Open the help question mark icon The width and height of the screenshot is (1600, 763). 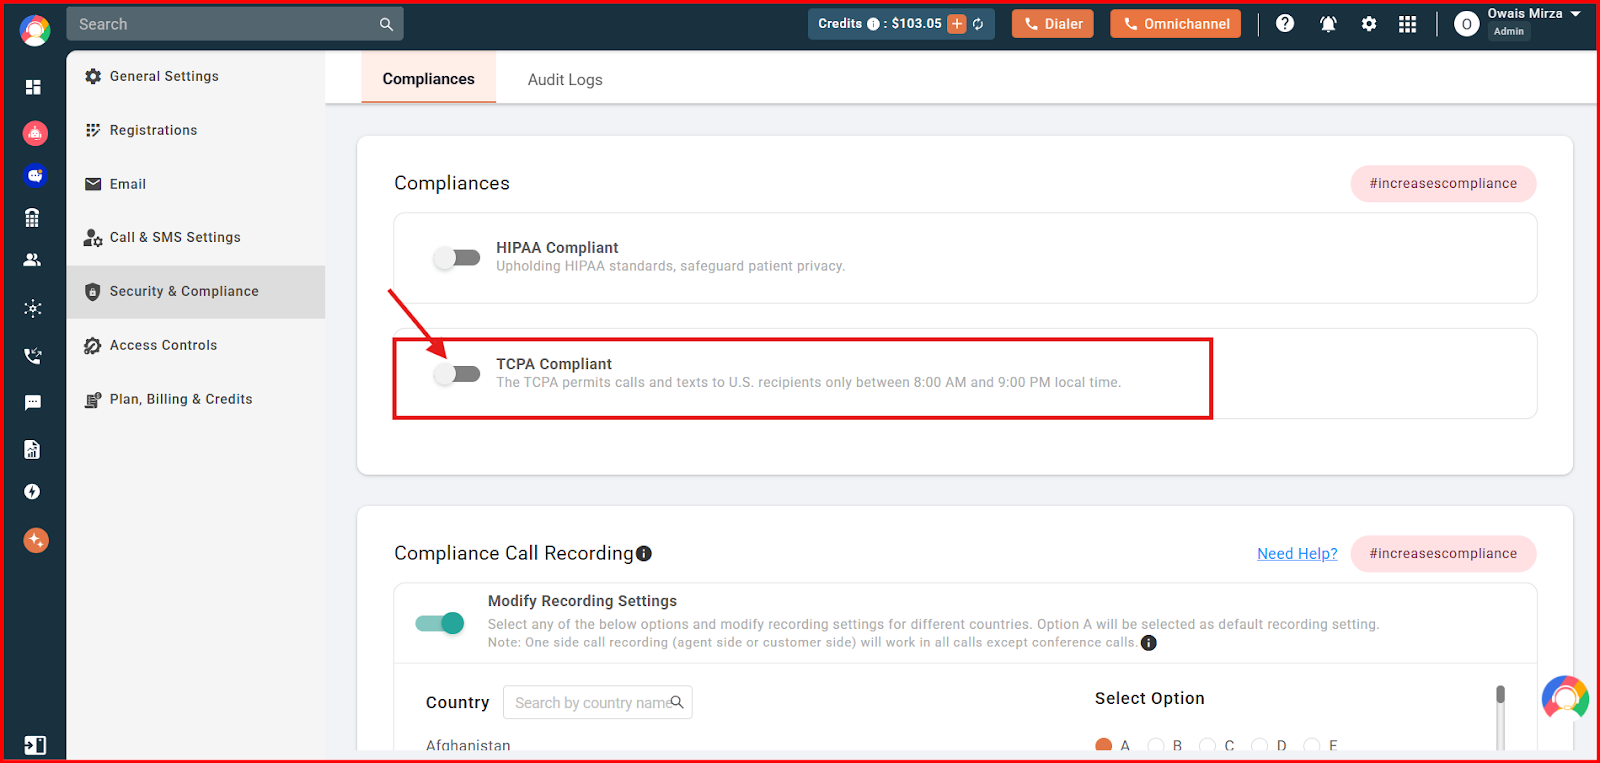1285,23
